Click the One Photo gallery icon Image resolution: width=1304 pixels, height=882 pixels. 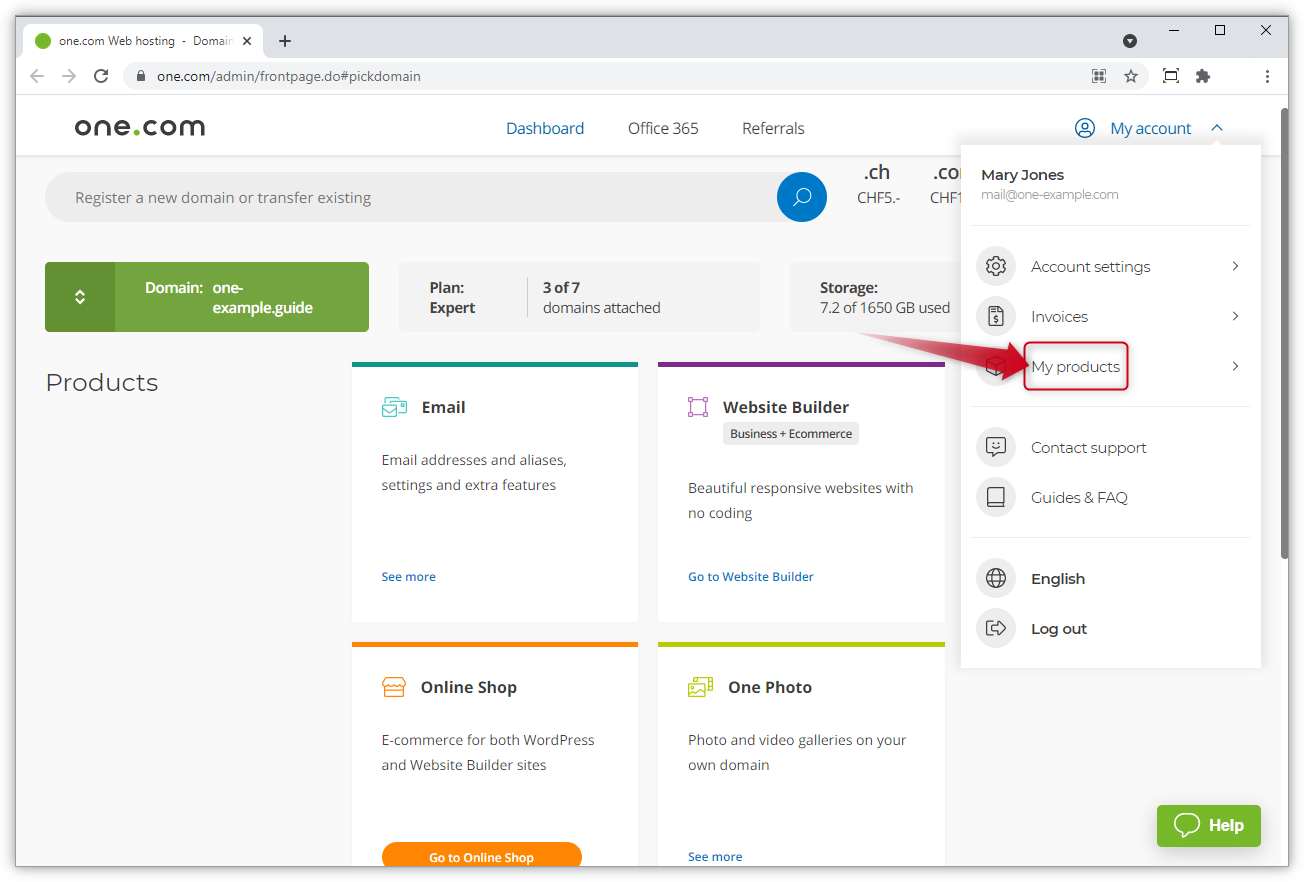tap(699, 687)
